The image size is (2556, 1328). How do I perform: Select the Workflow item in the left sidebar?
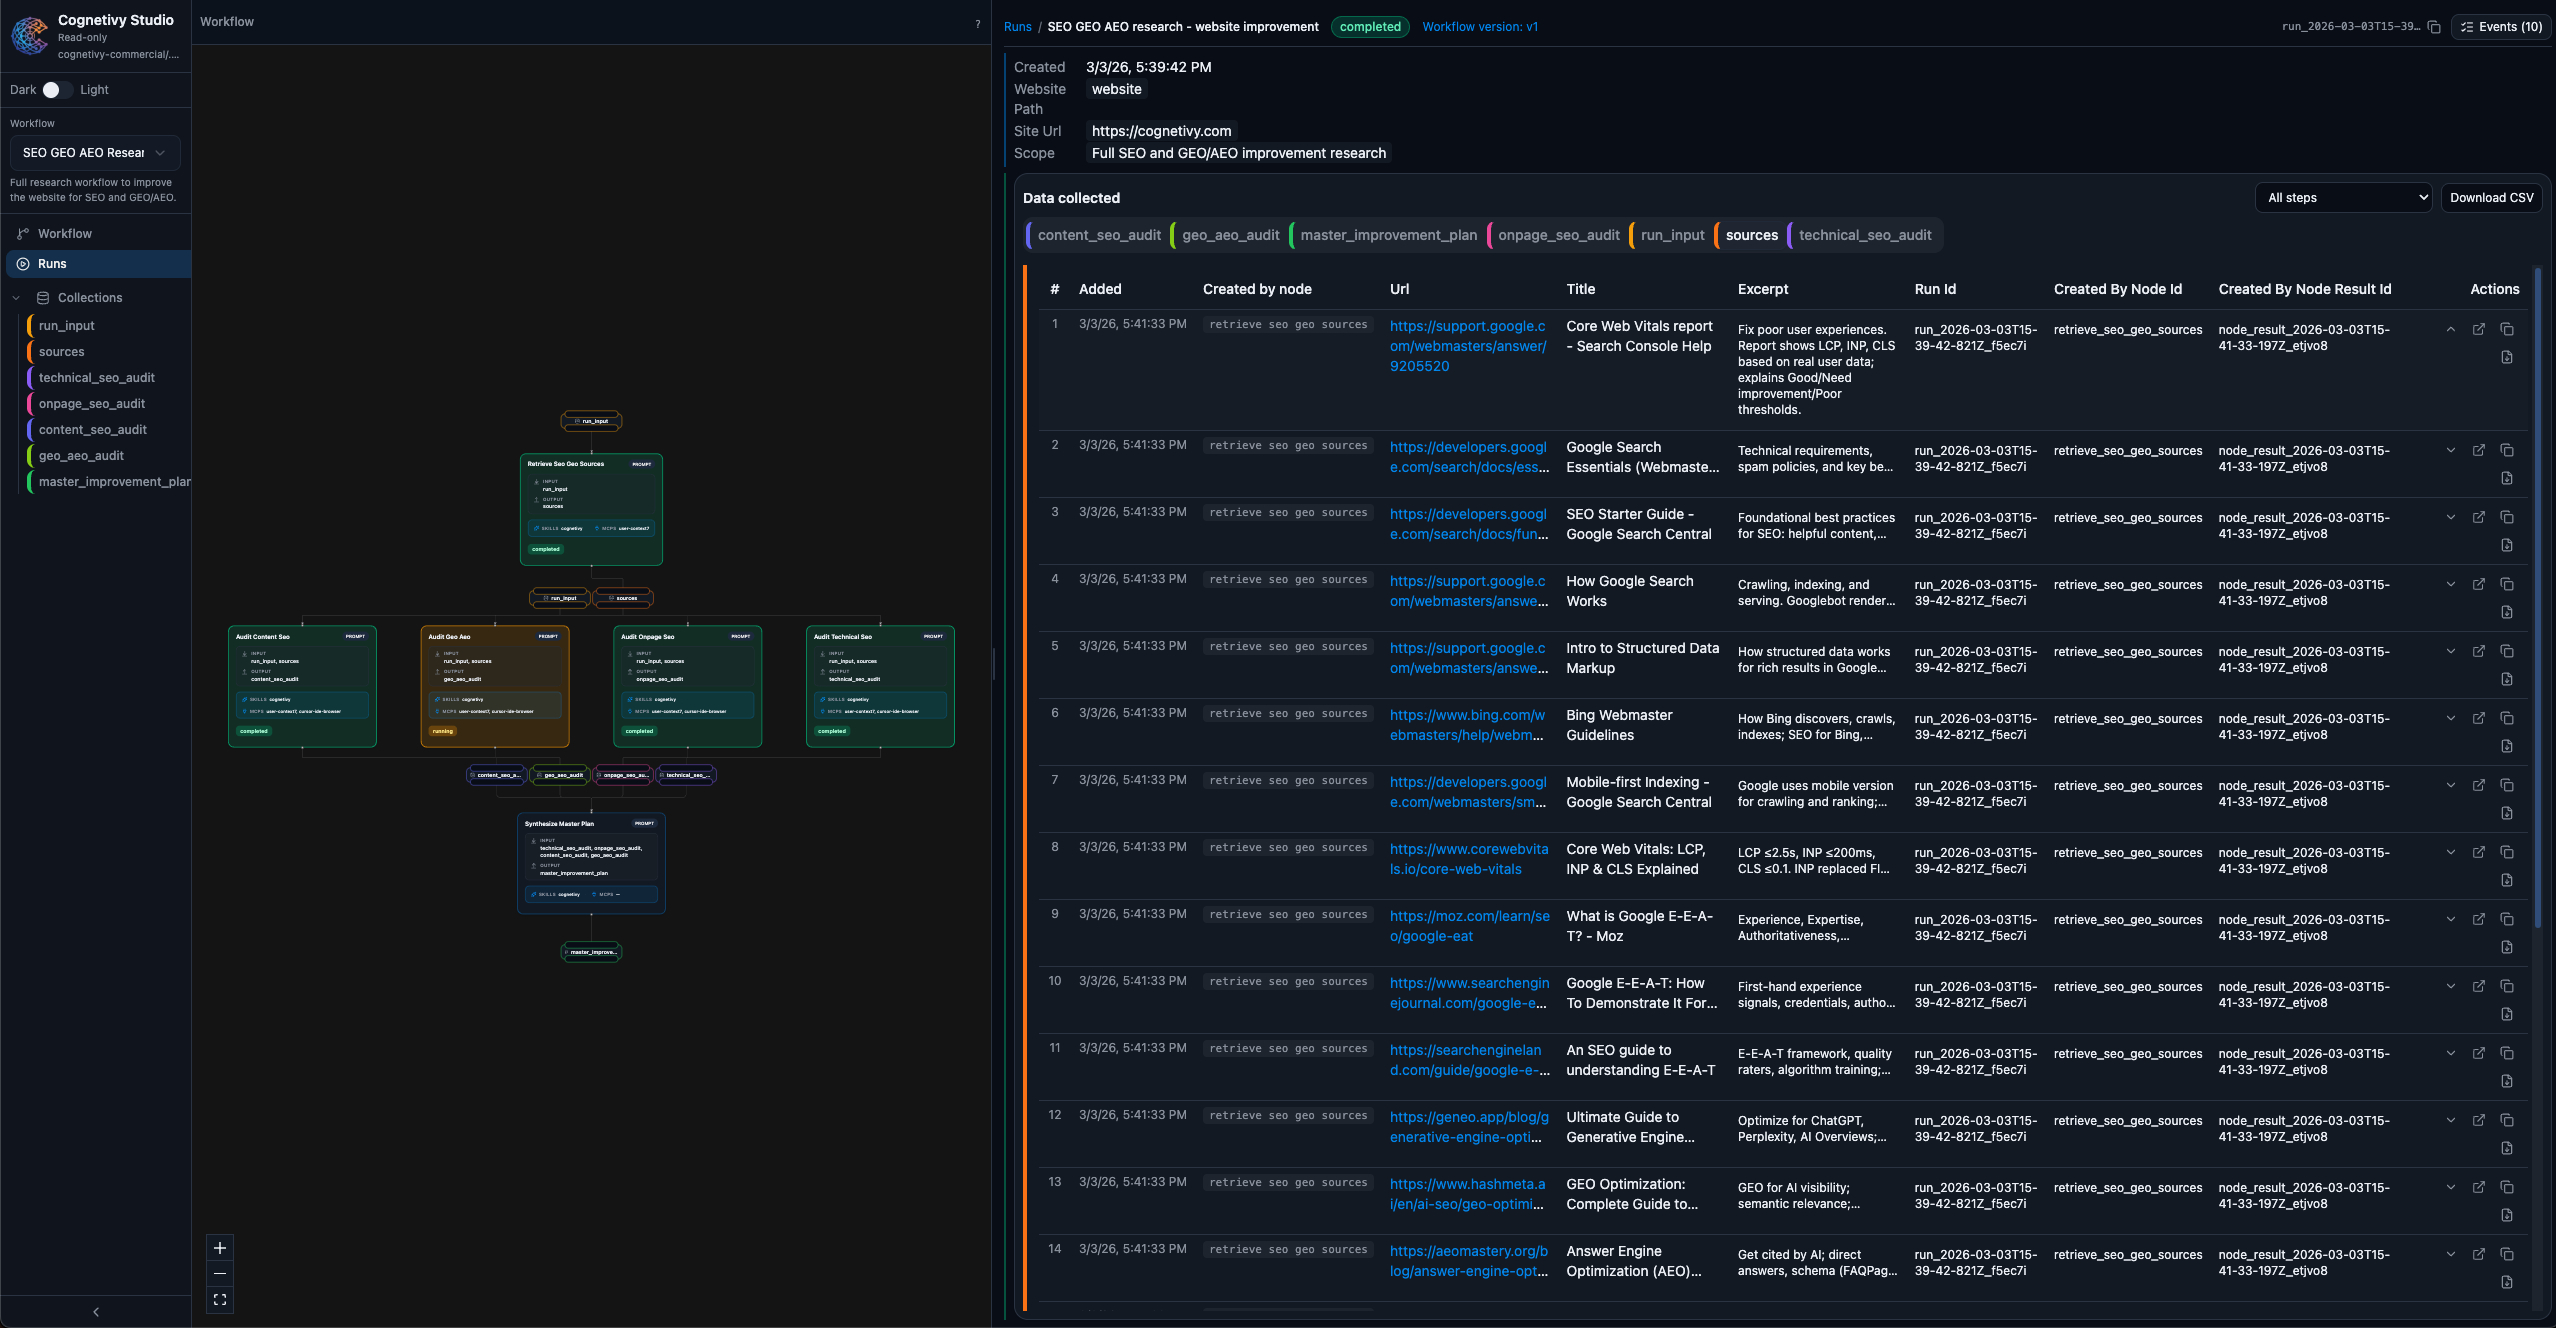pyautogui.click(x=66, y=233)
